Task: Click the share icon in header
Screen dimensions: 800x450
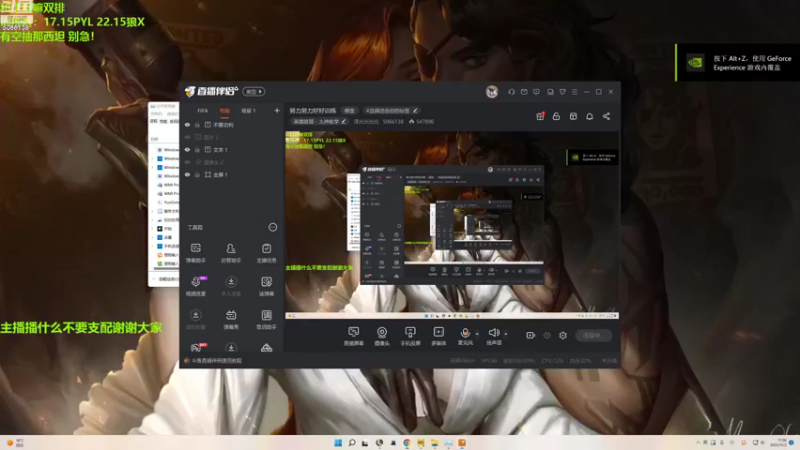Action: click(x=607, y=116)
